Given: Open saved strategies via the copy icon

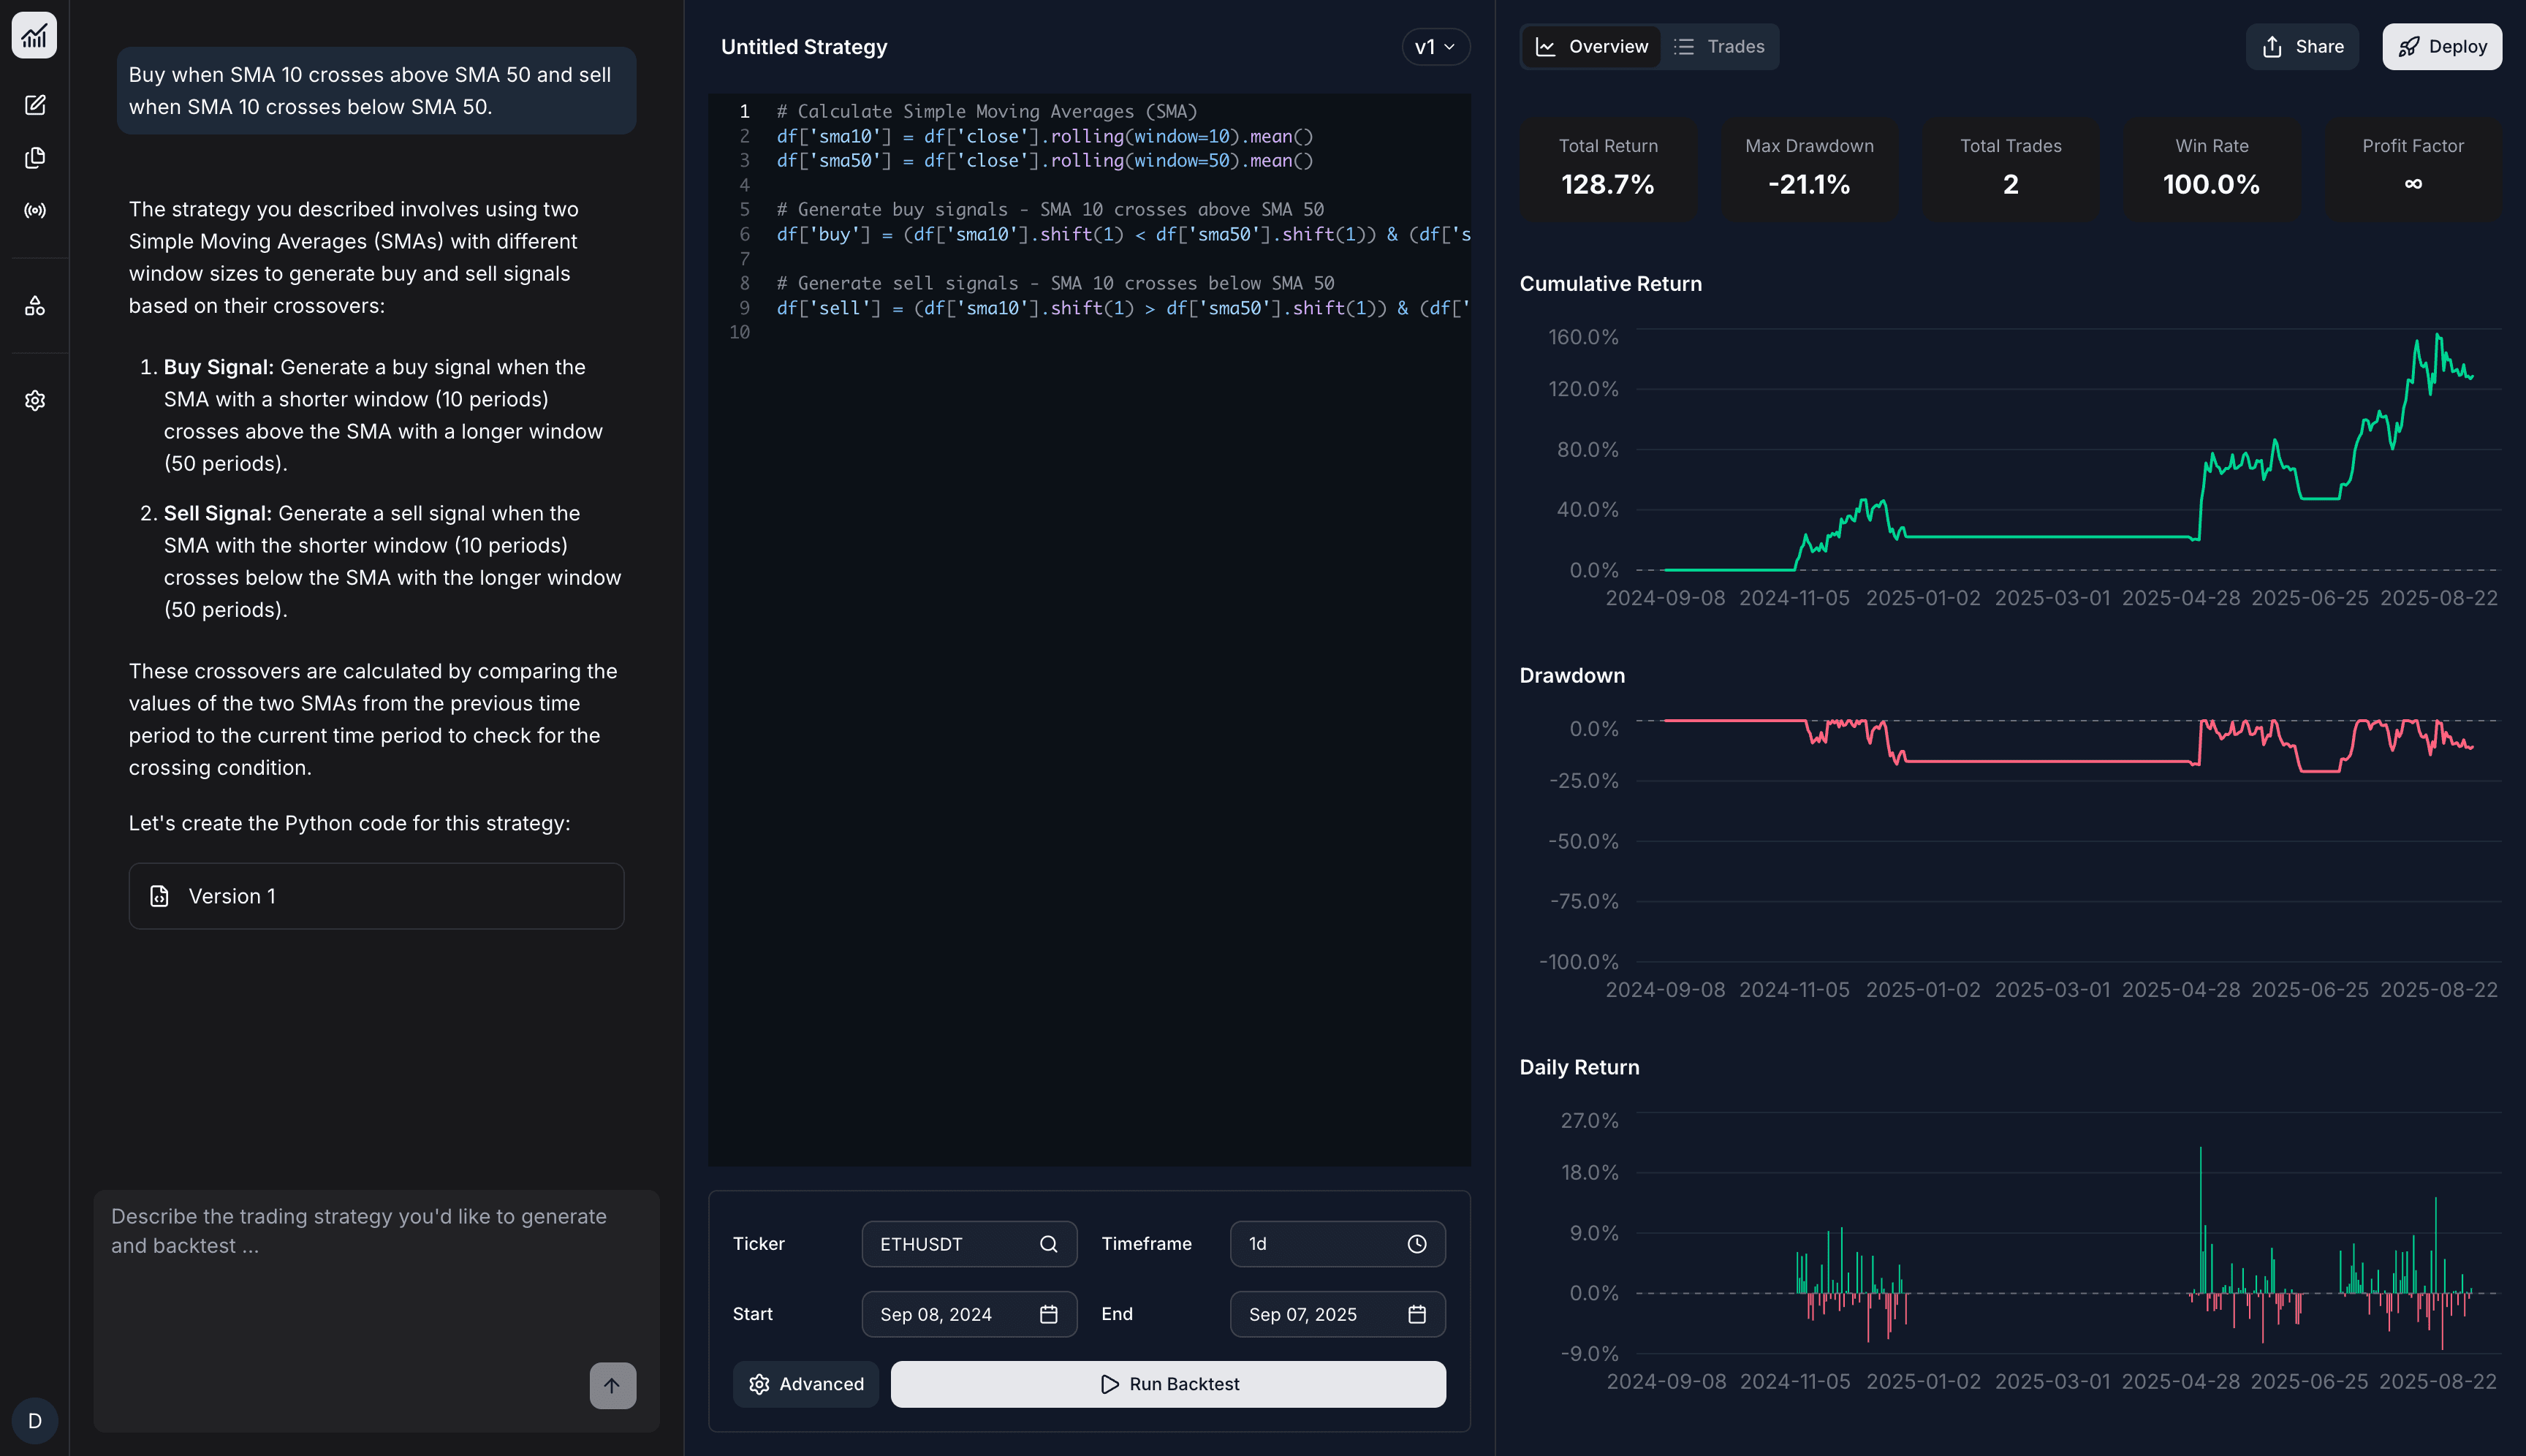Looking at the screenshot, I should [x=35, y=157].
